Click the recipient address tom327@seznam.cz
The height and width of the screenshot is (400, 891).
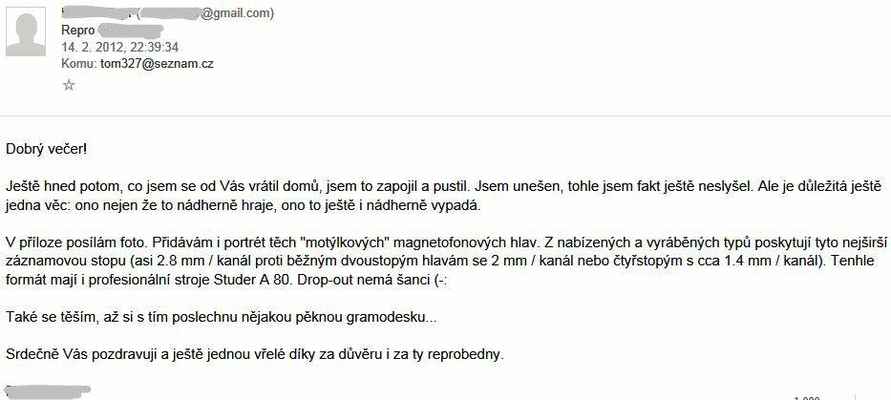pyautogui.click(x=157, y=64)
